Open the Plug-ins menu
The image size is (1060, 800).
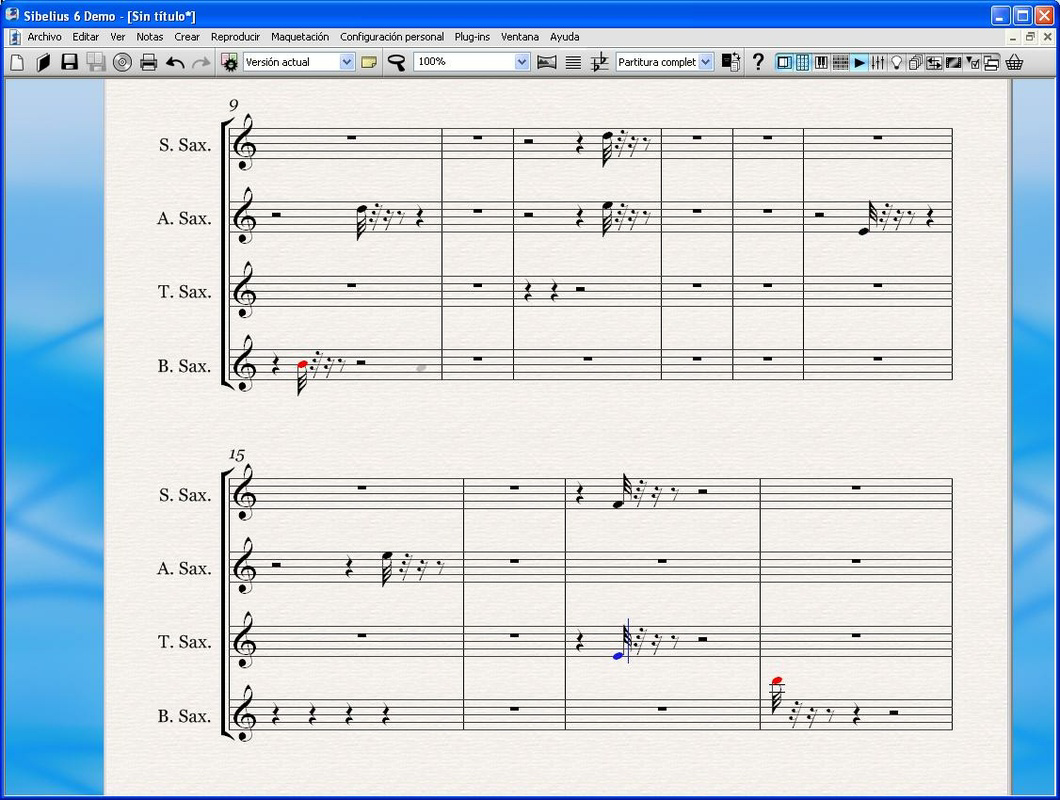(x=471, y=37)
